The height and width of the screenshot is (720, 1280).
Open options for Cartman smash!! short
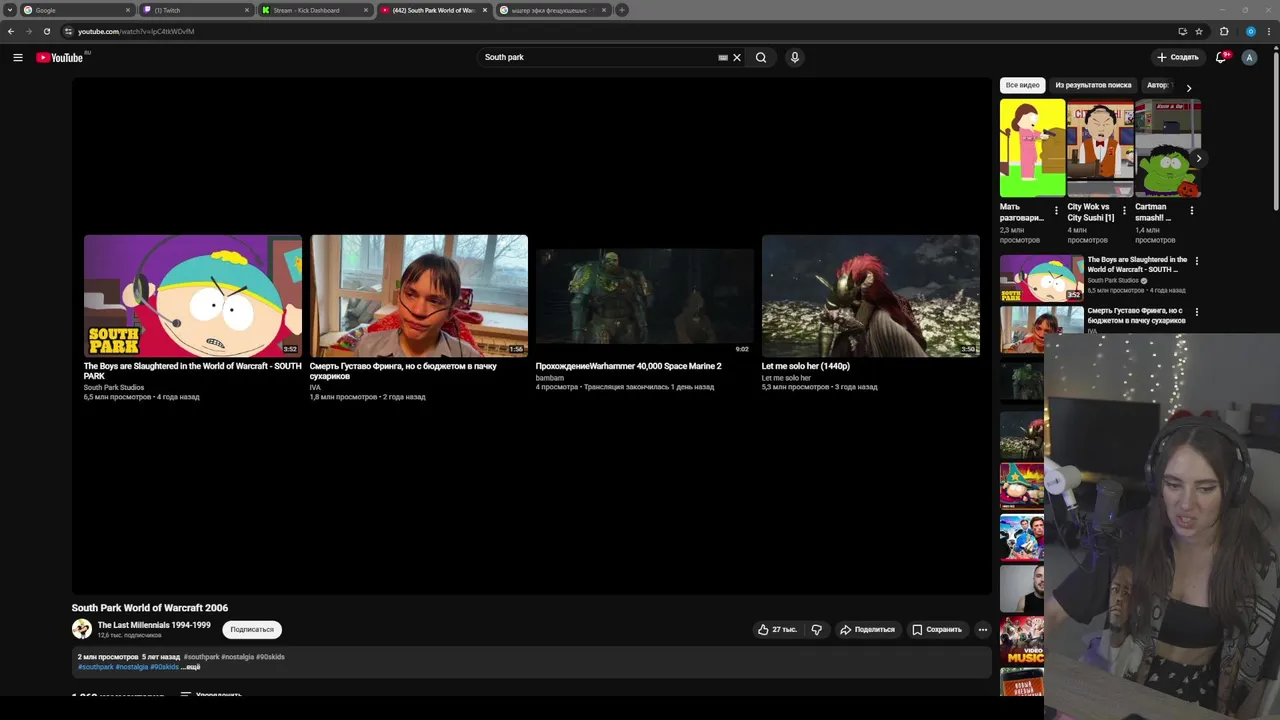[1191, 211]
